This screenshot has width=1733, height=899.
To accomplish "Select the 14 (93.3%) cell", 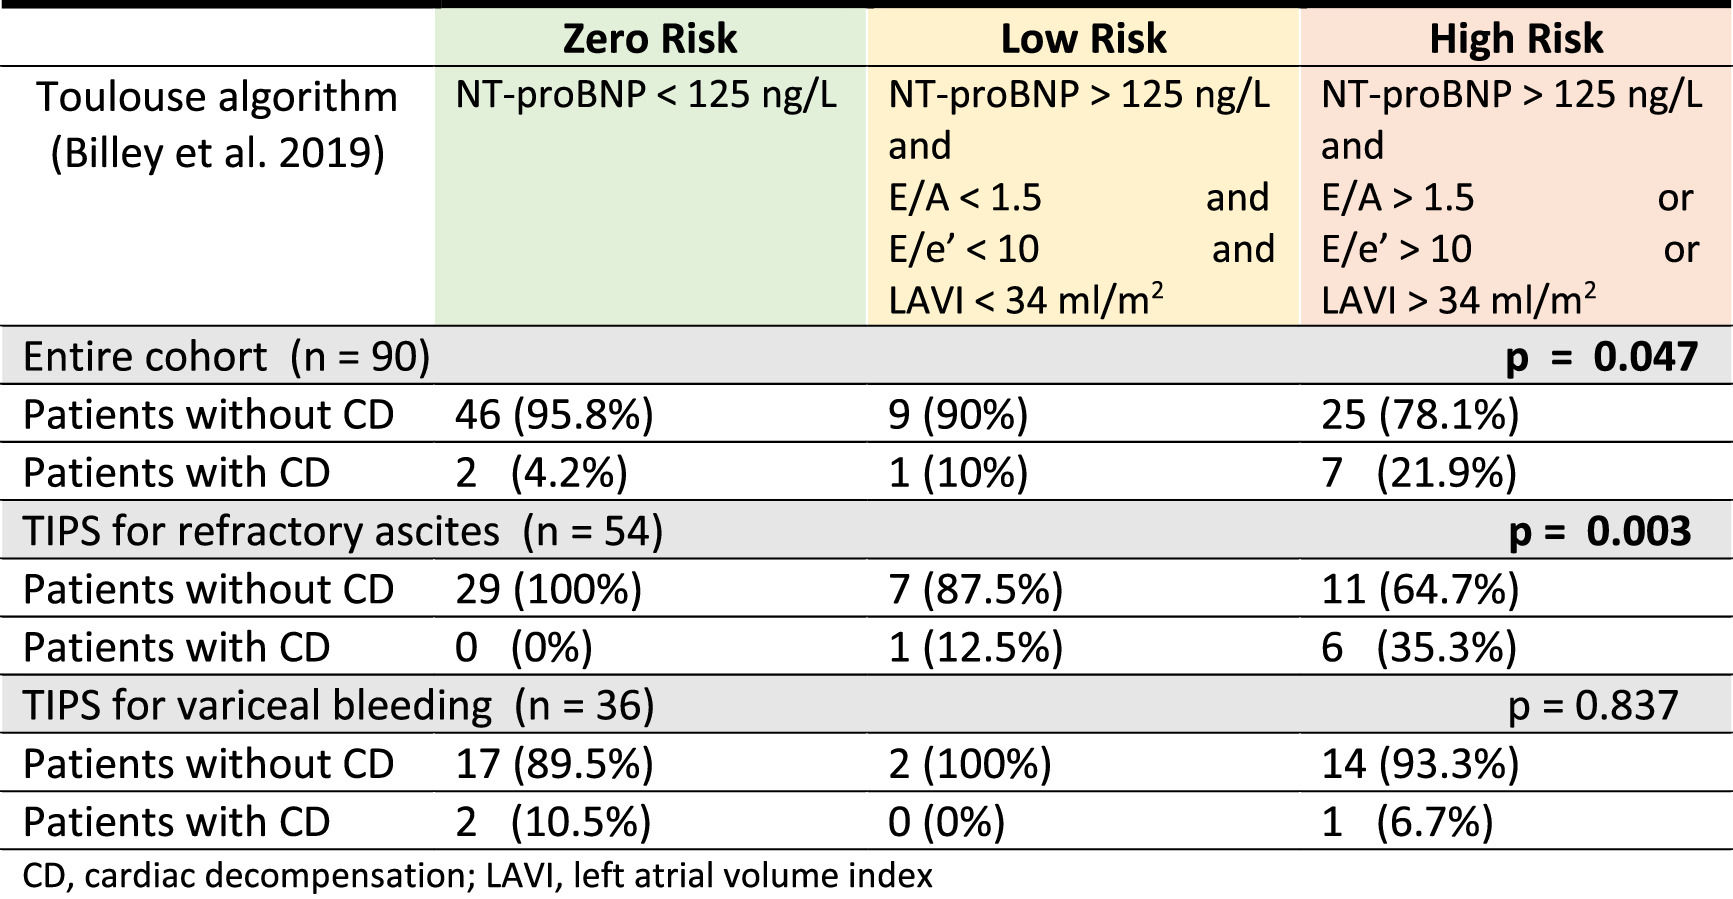I will click(1420, 763).
